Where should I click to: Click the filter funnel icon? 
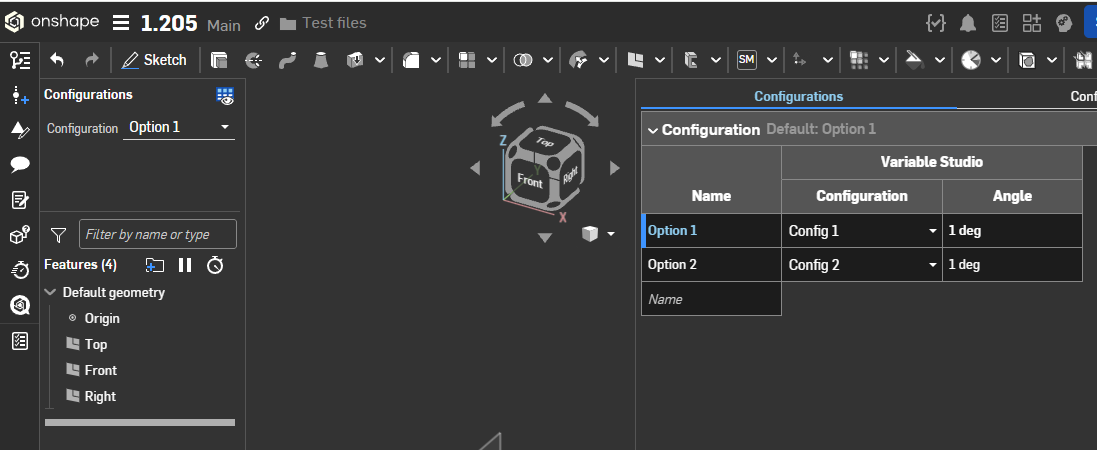(x=59, y=235)
